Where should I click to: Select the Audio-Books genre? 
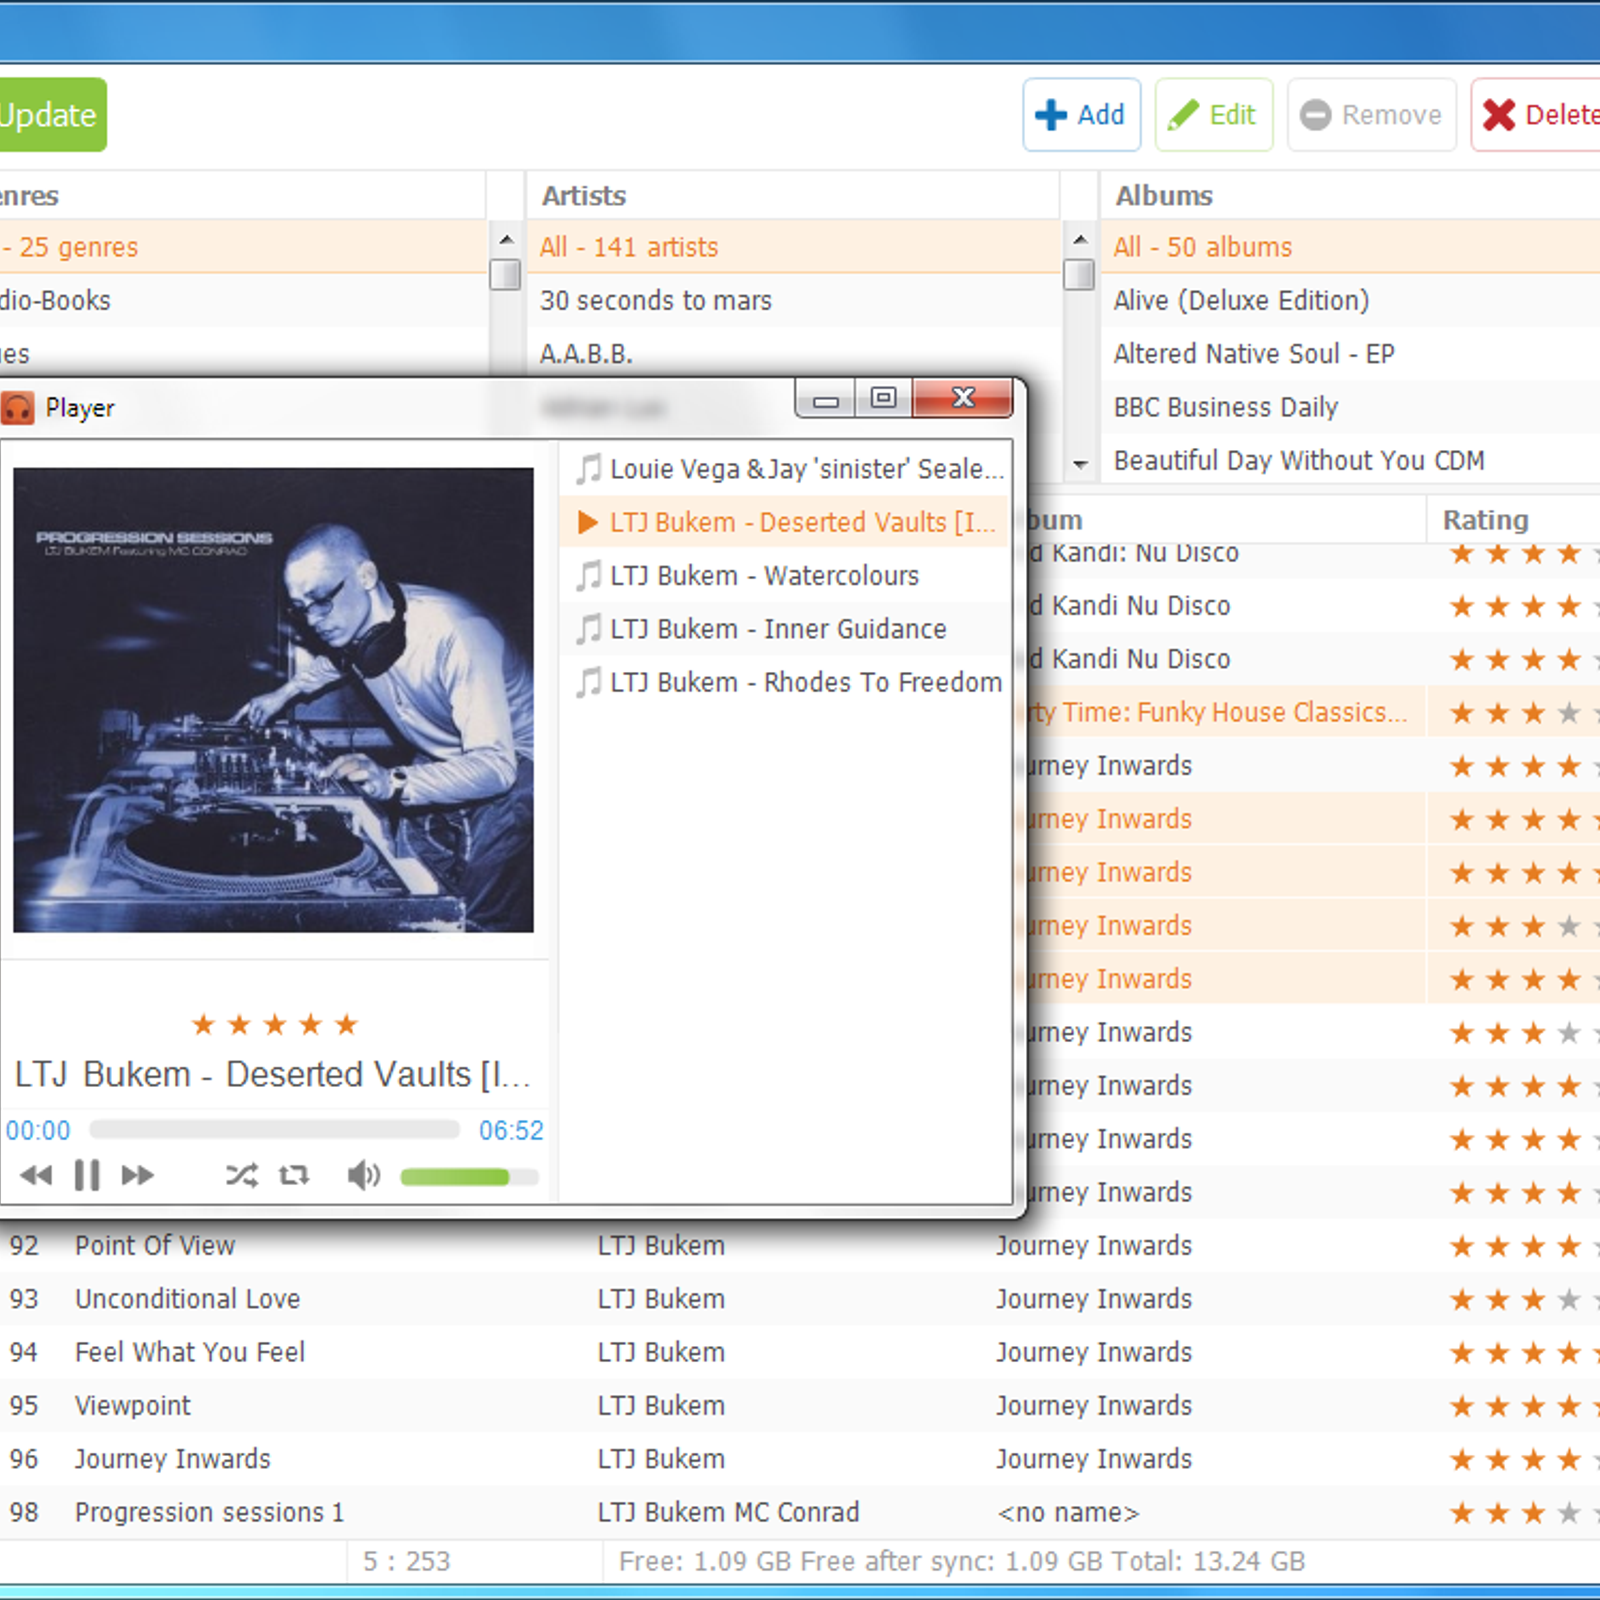[x=242, y=300]
